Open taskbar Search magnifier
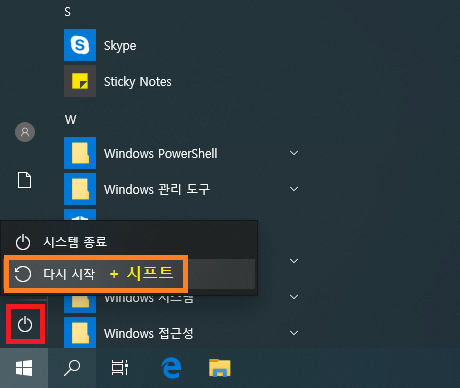This screenshot has height=388, width=460. [x=72, y=368]
